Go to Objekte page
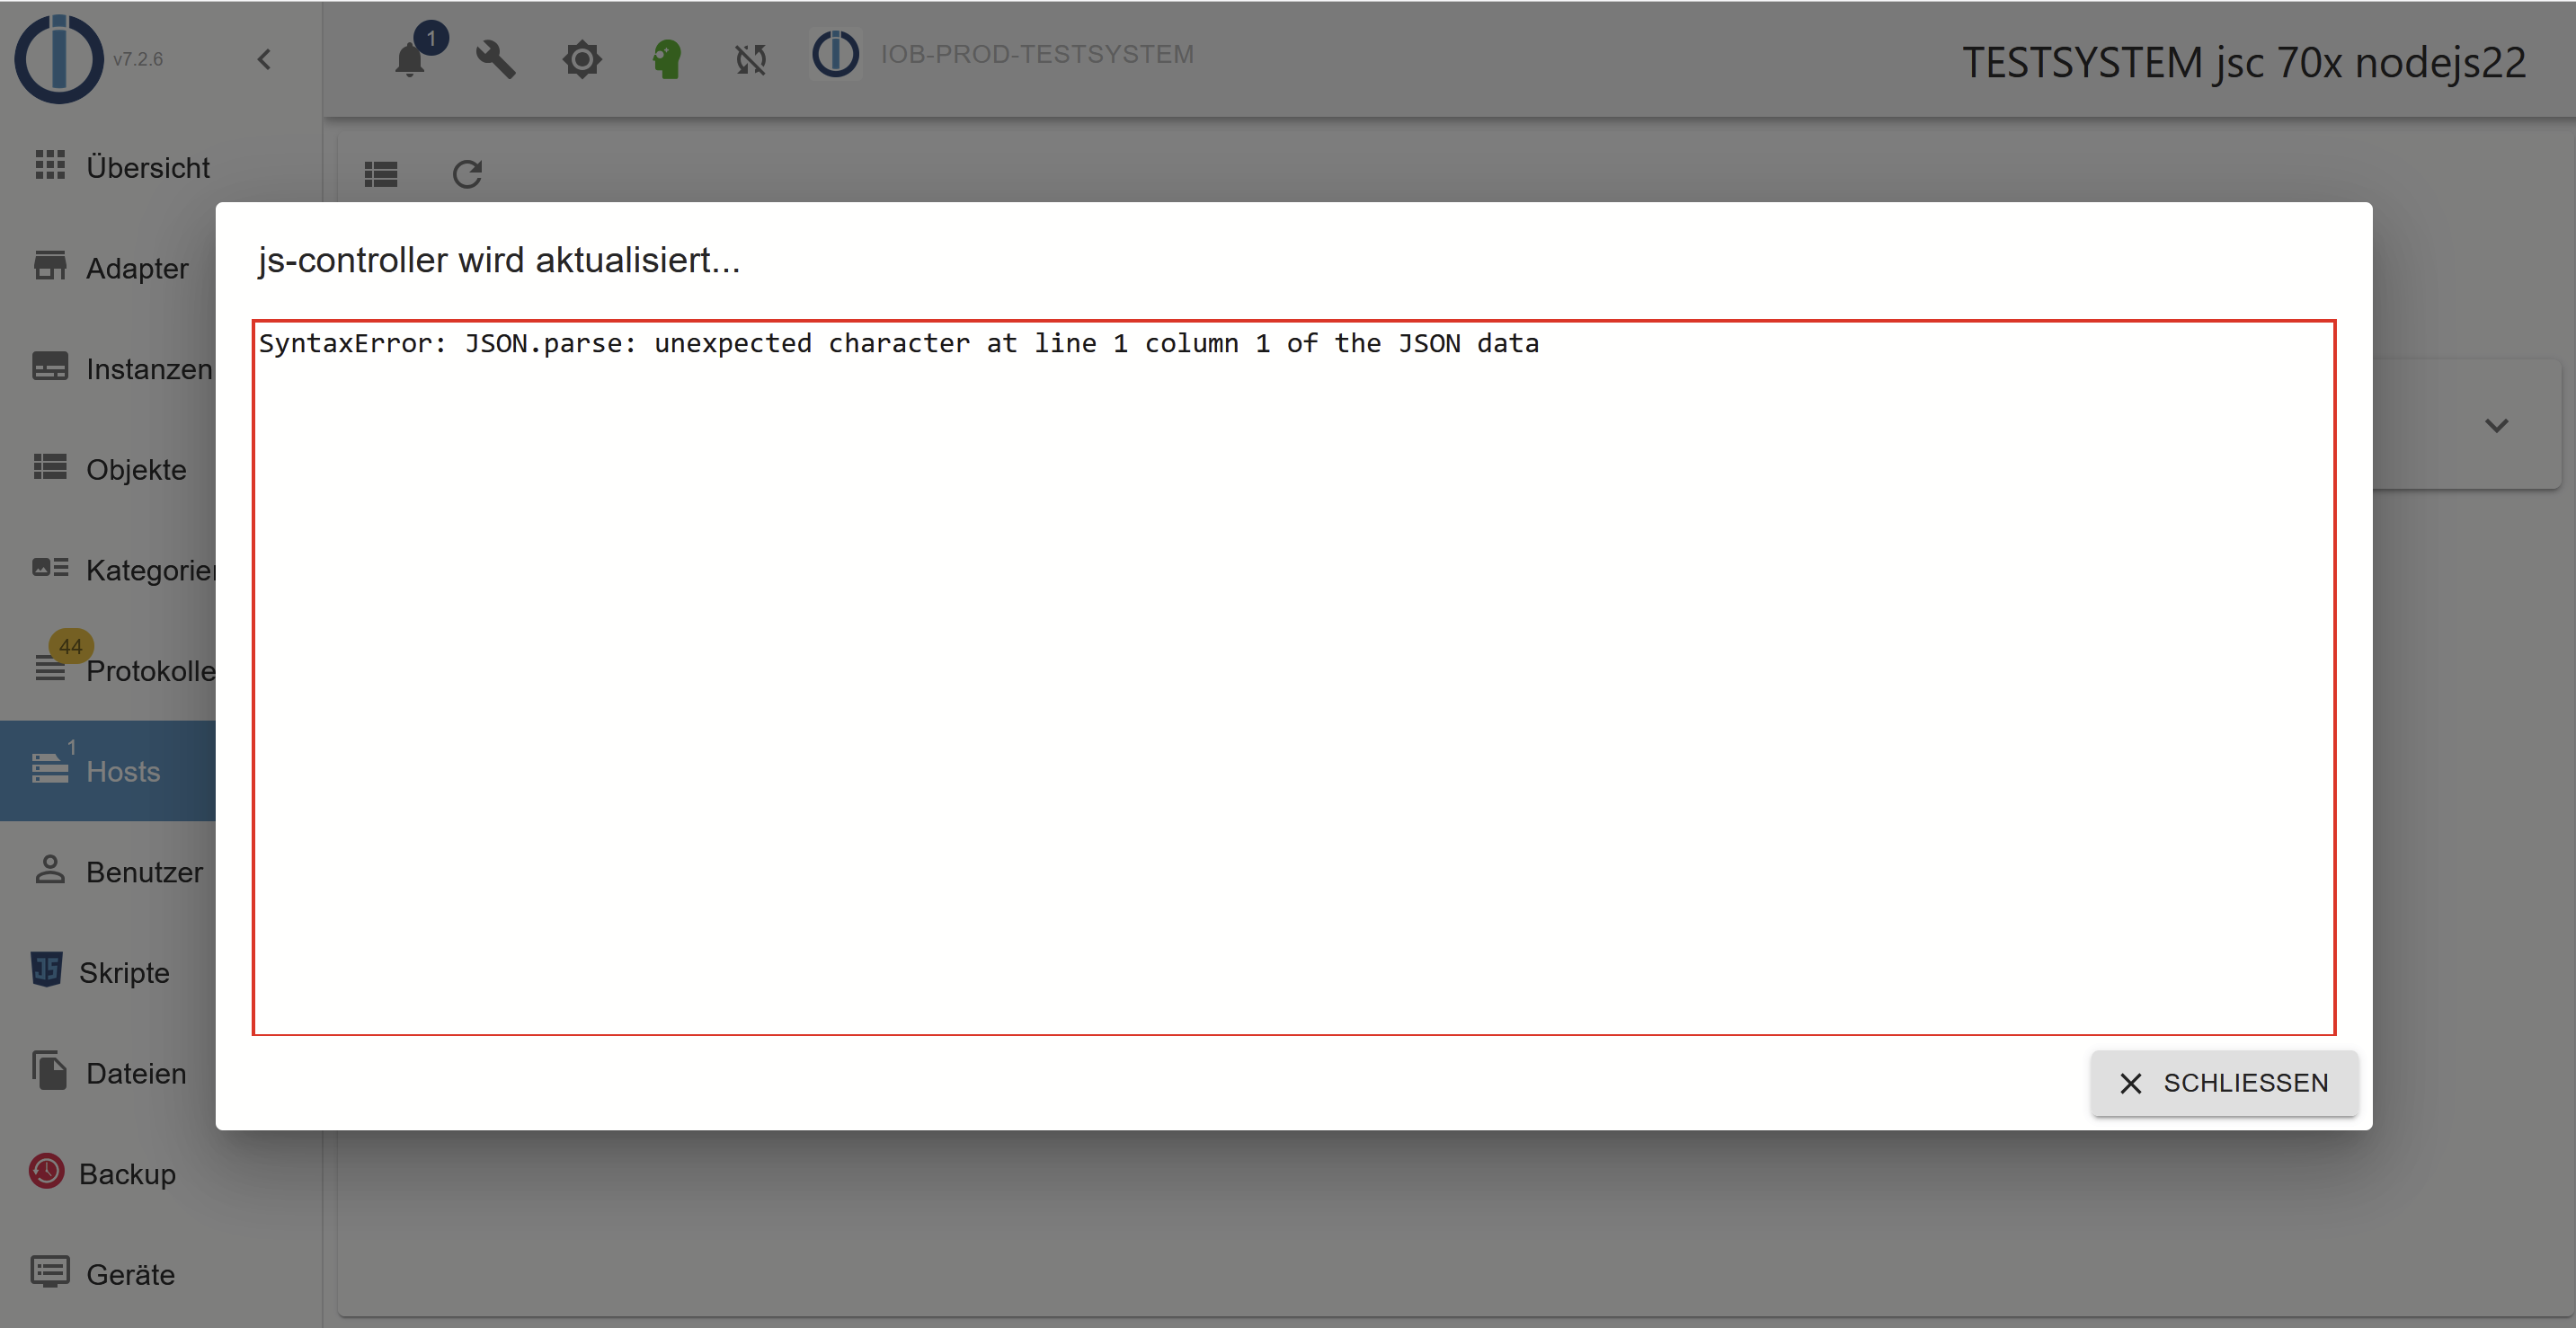 tap(136, 469)
